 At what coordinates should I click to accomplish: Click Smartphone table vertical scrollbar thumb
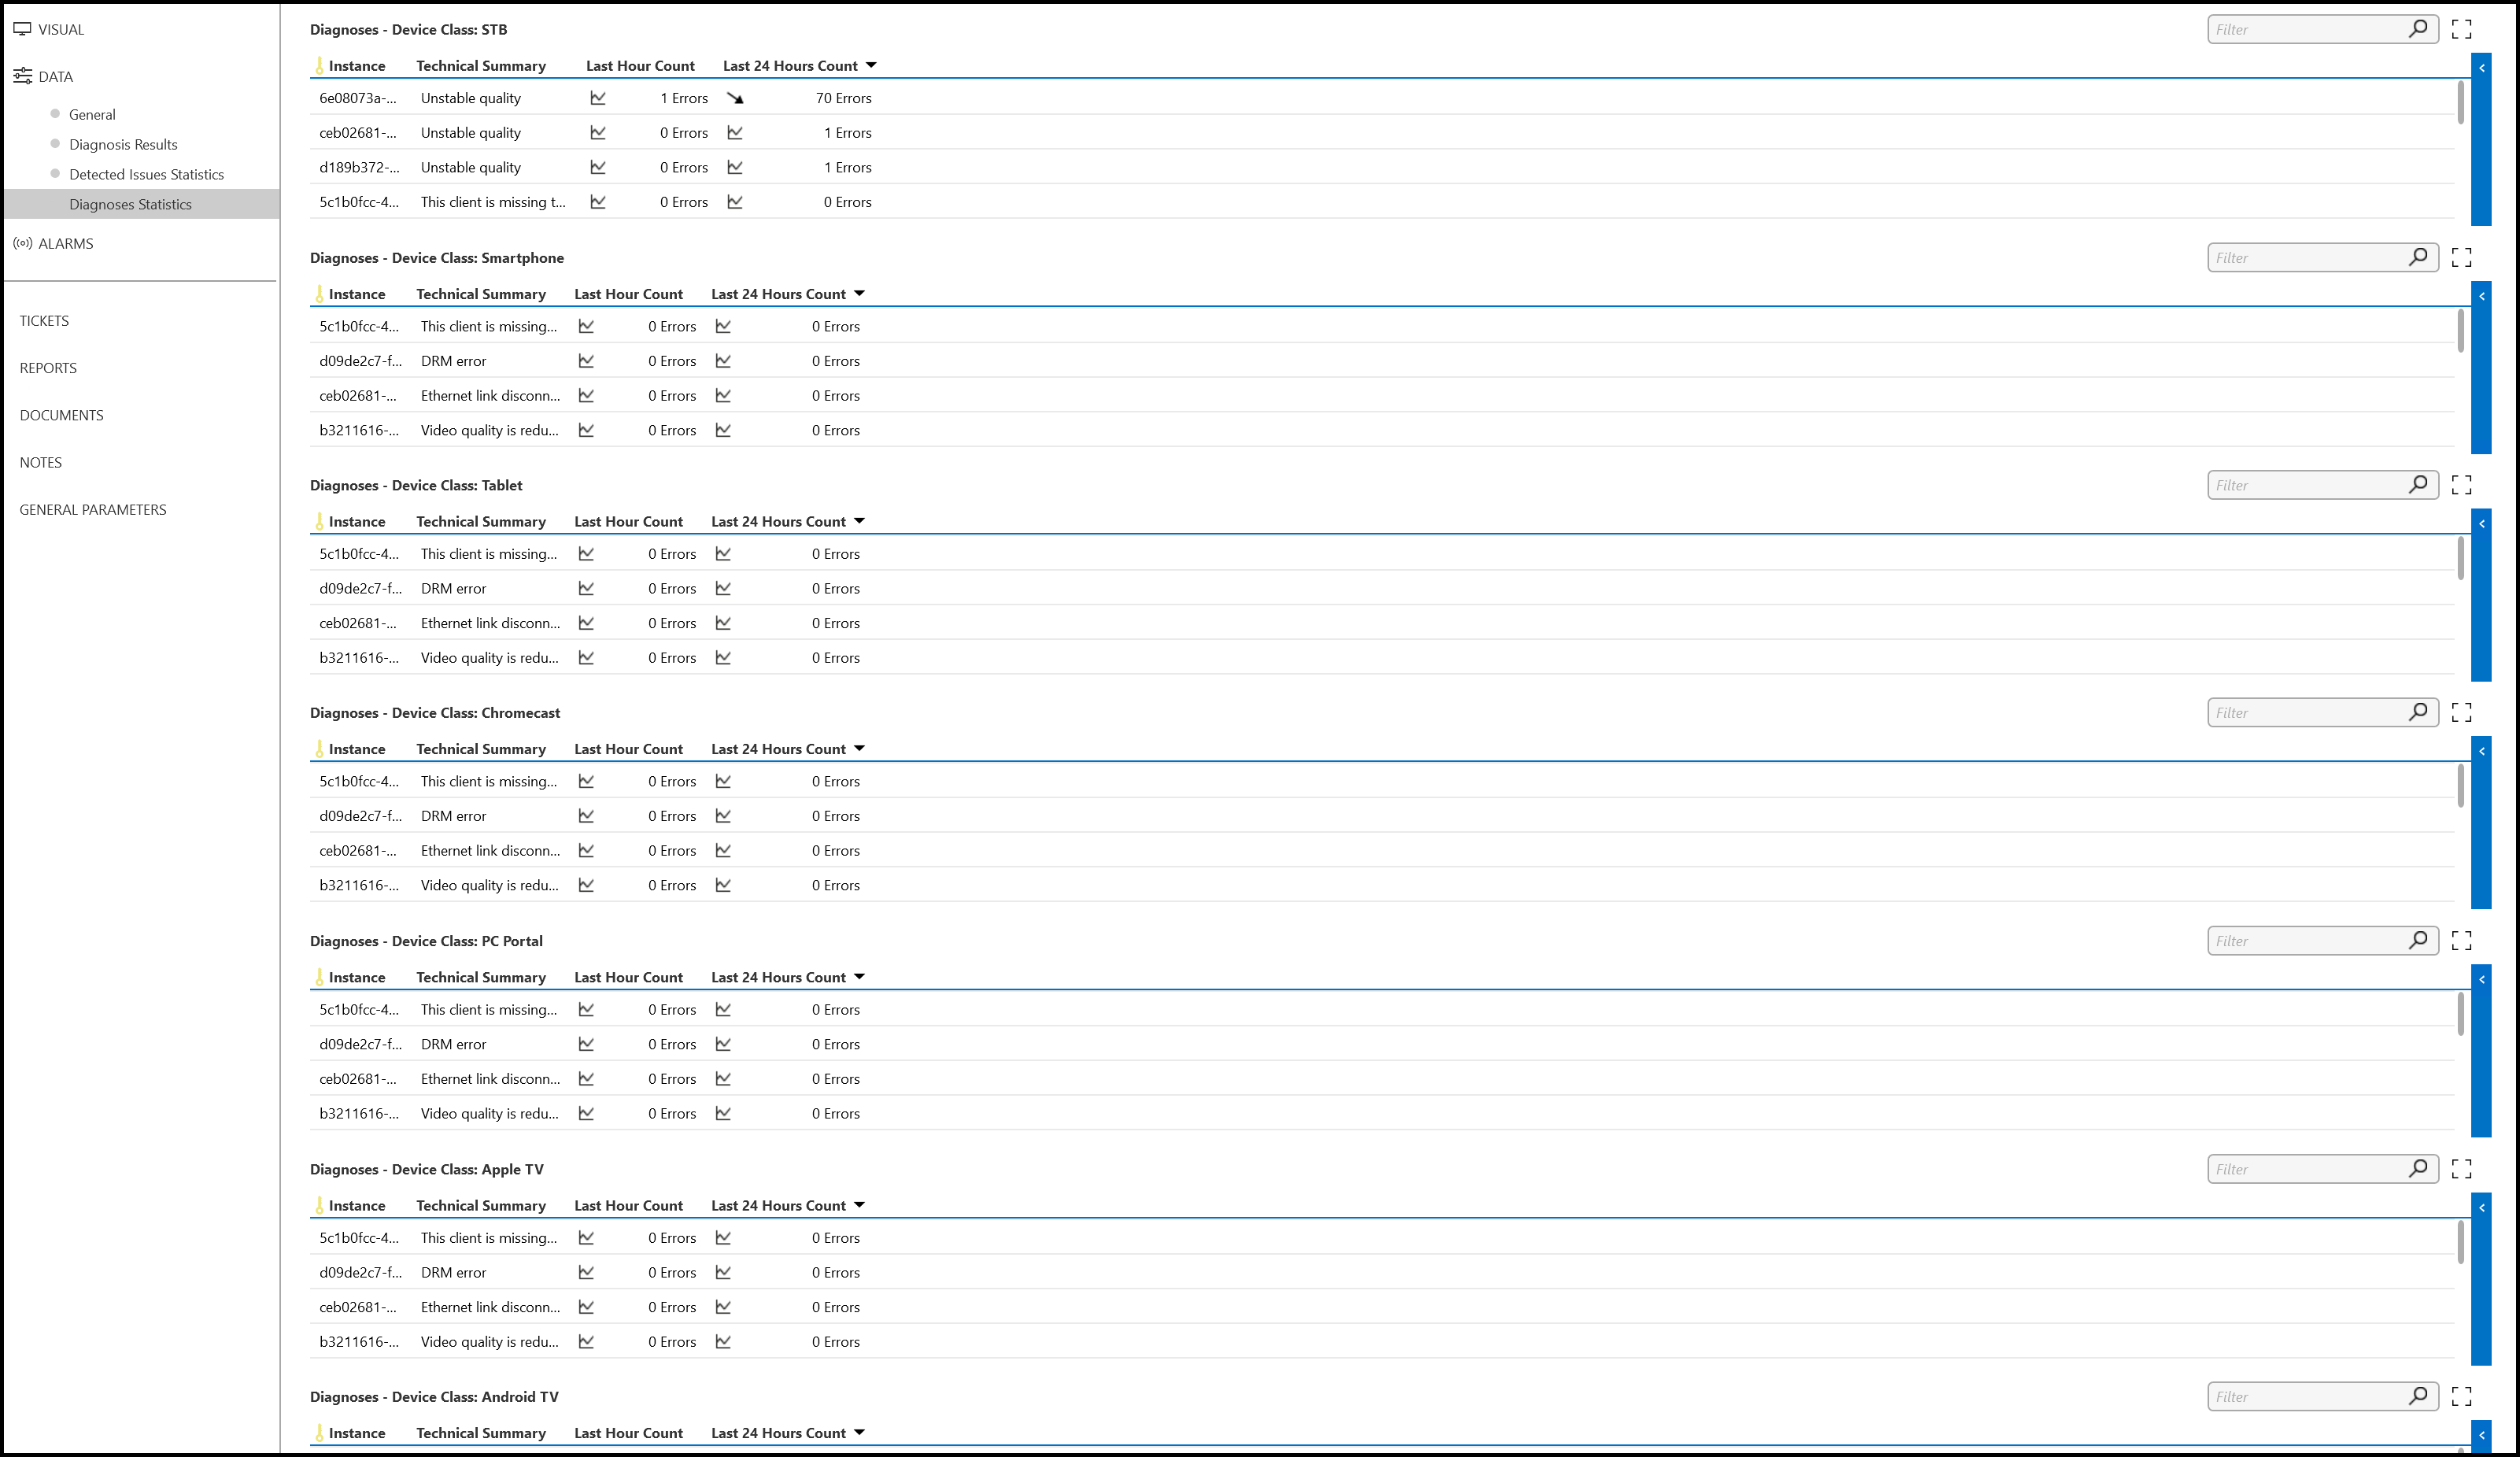[x=2460, y=331]
